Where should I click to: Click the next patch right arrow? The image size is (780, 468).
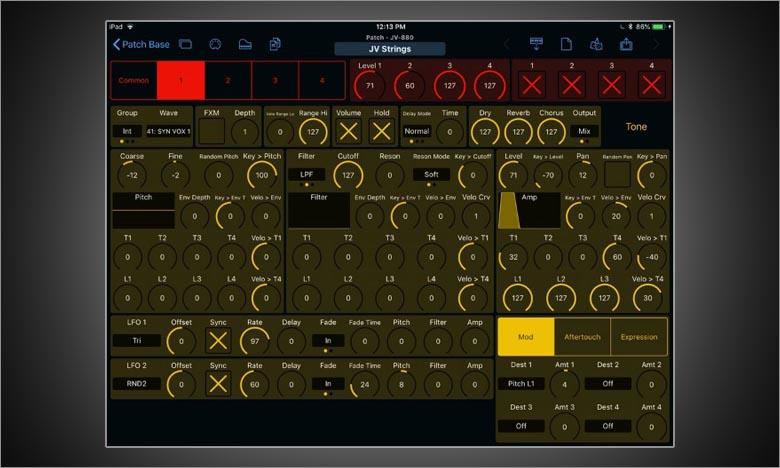(x=656, y=44)
